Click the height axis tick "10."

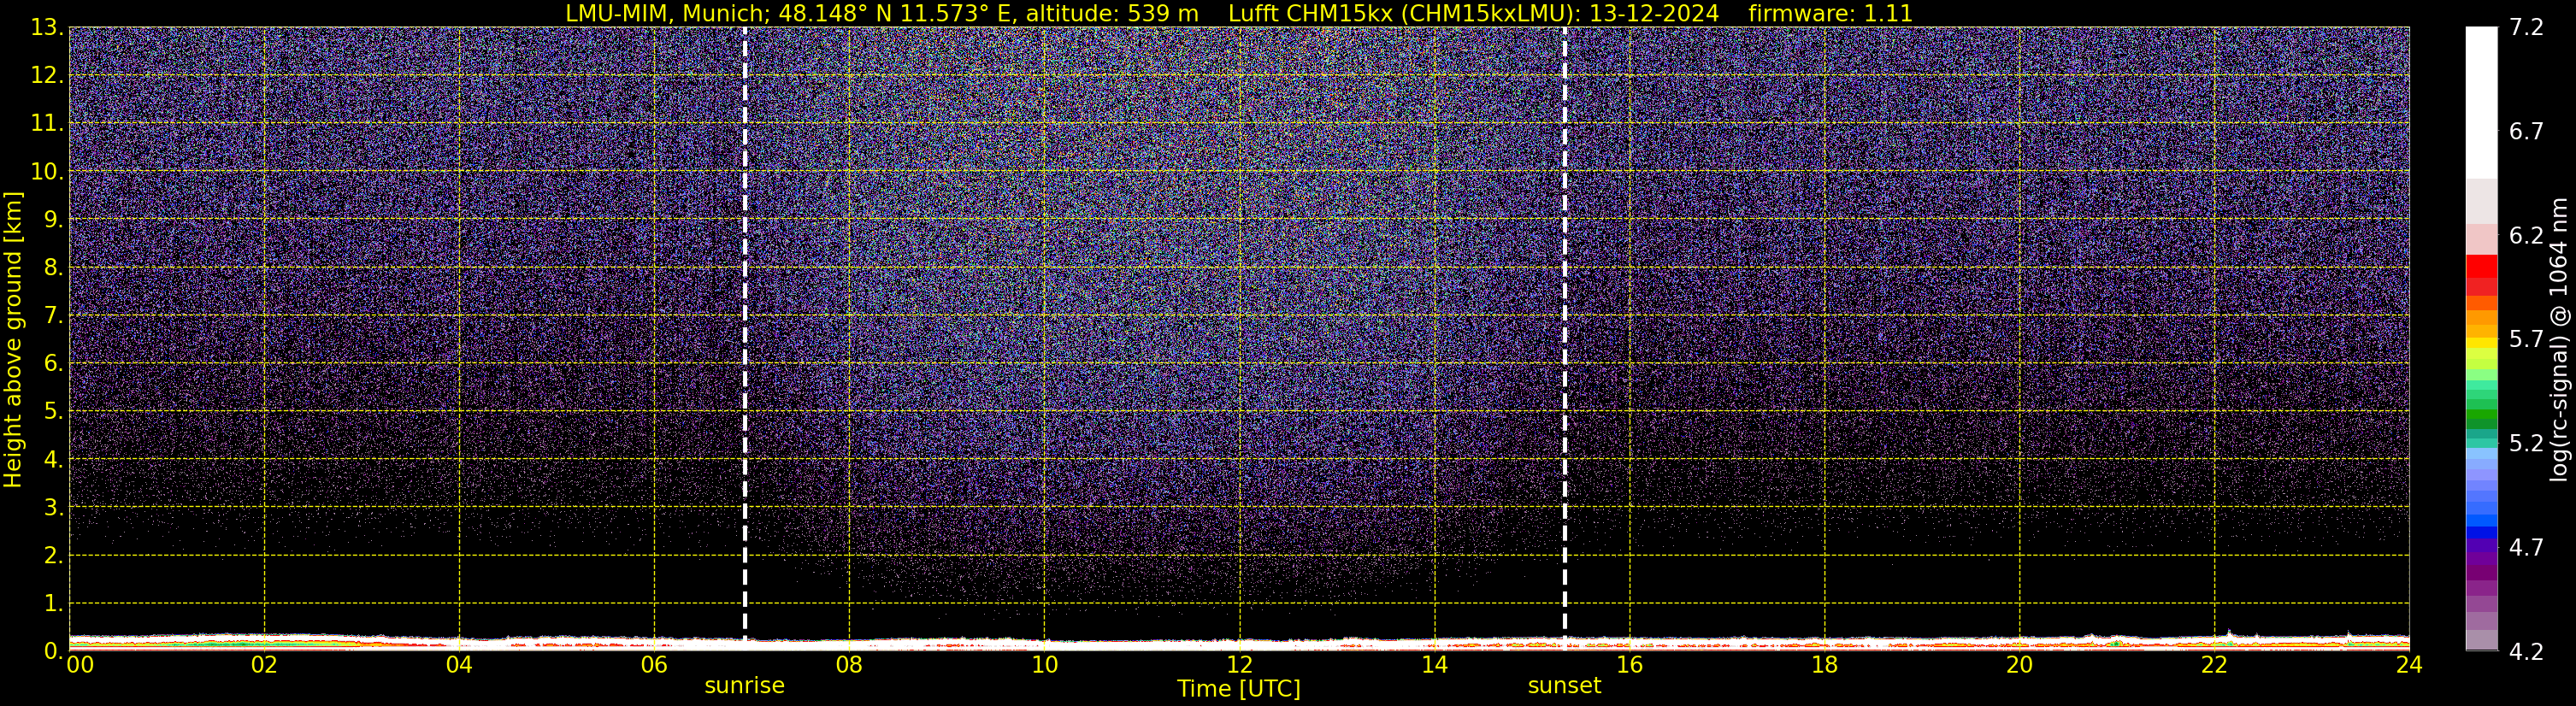(x=47, y=171)
